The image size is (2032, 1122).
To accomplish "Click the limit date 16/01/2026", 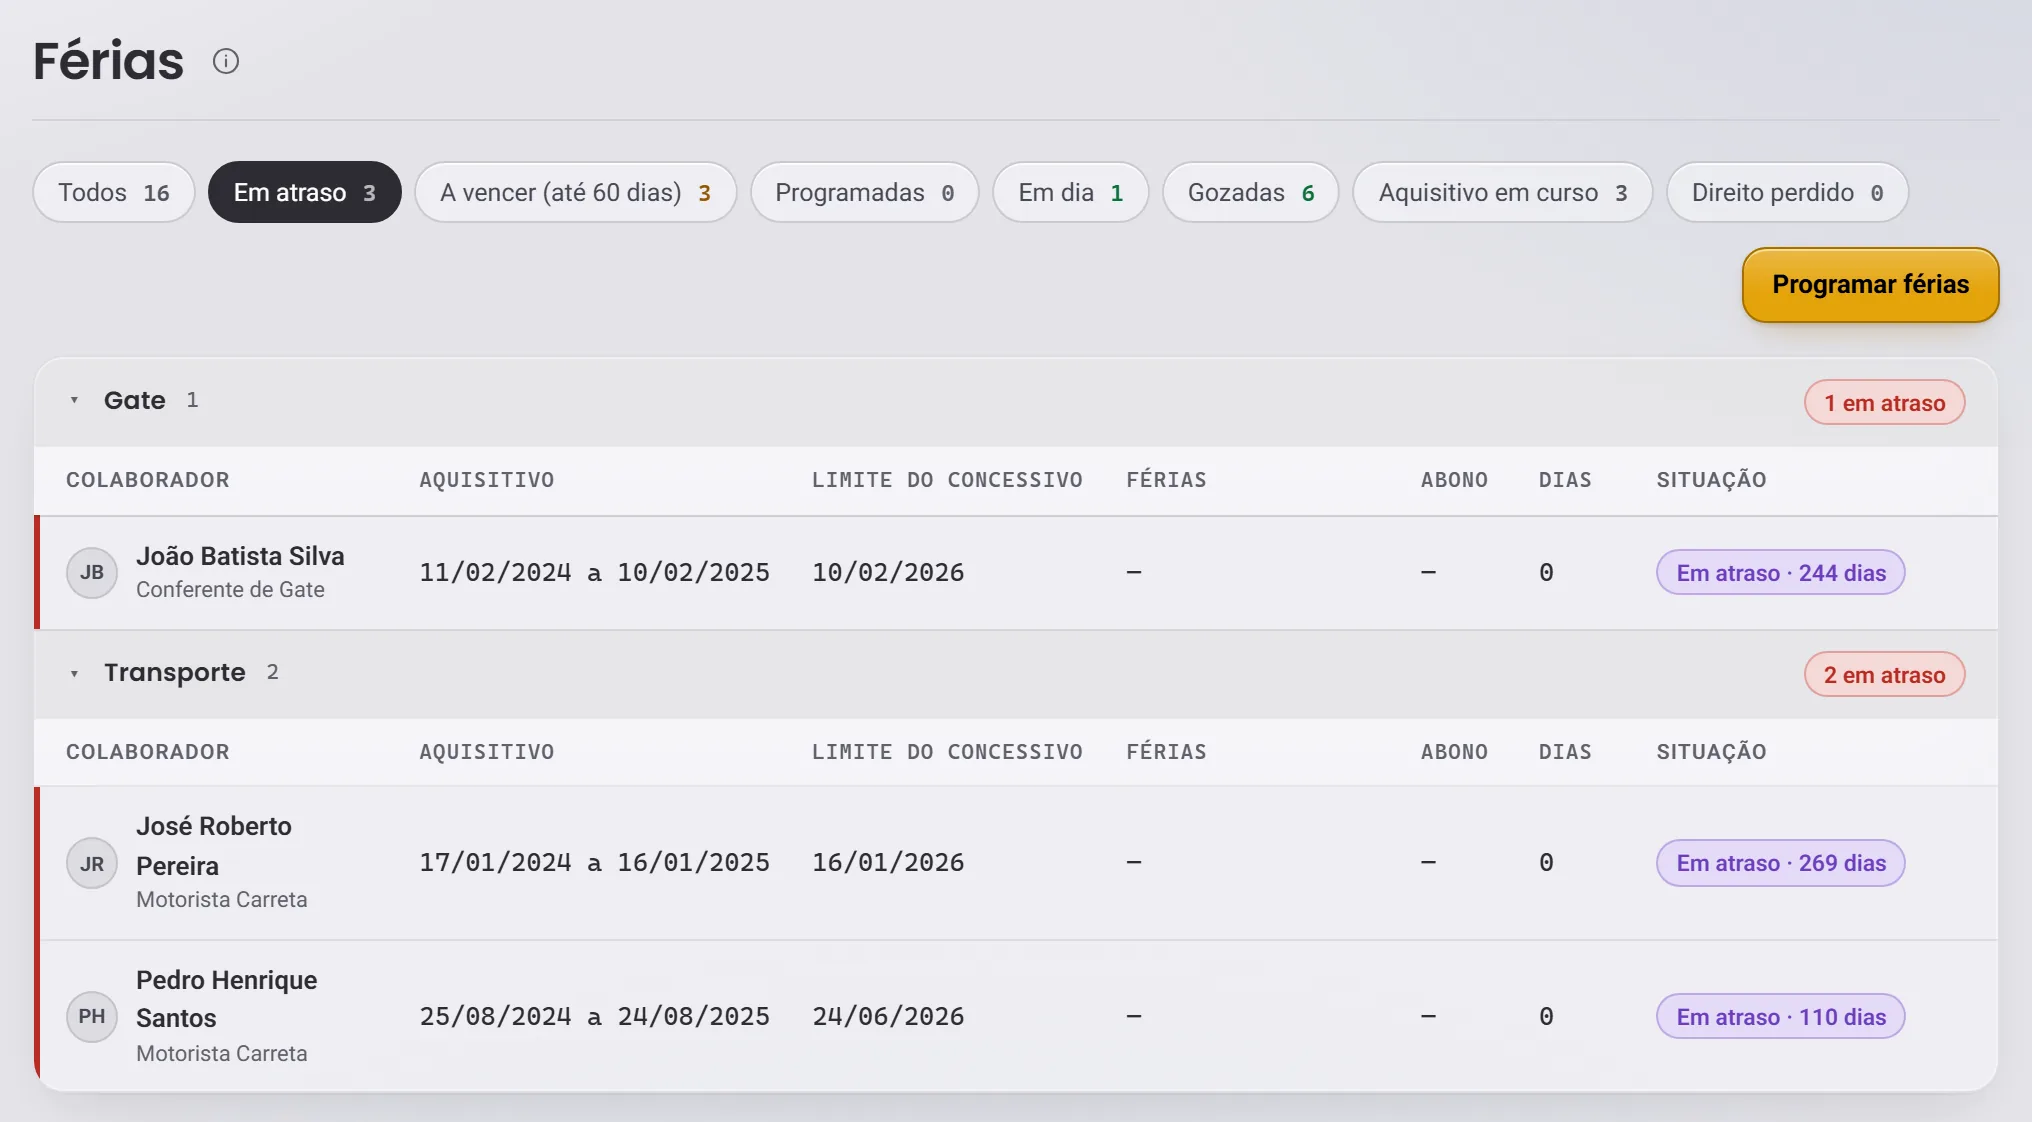I will [888, 863].
